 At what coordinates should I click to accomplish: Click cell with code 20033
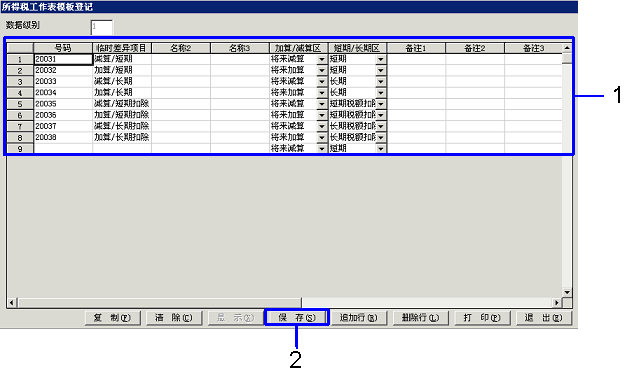[x=63, y=82]
